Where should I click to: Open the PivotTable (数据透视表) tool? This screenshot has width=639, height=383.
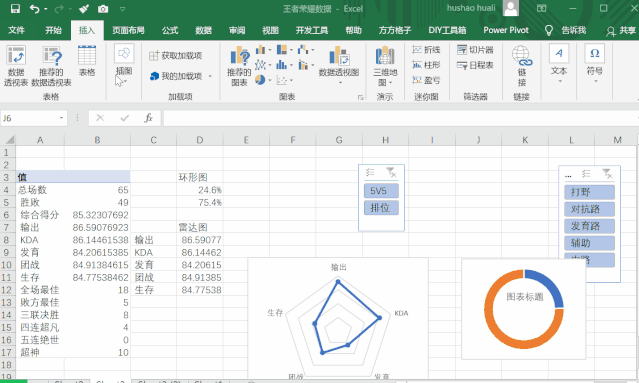(x=16, y=66)
